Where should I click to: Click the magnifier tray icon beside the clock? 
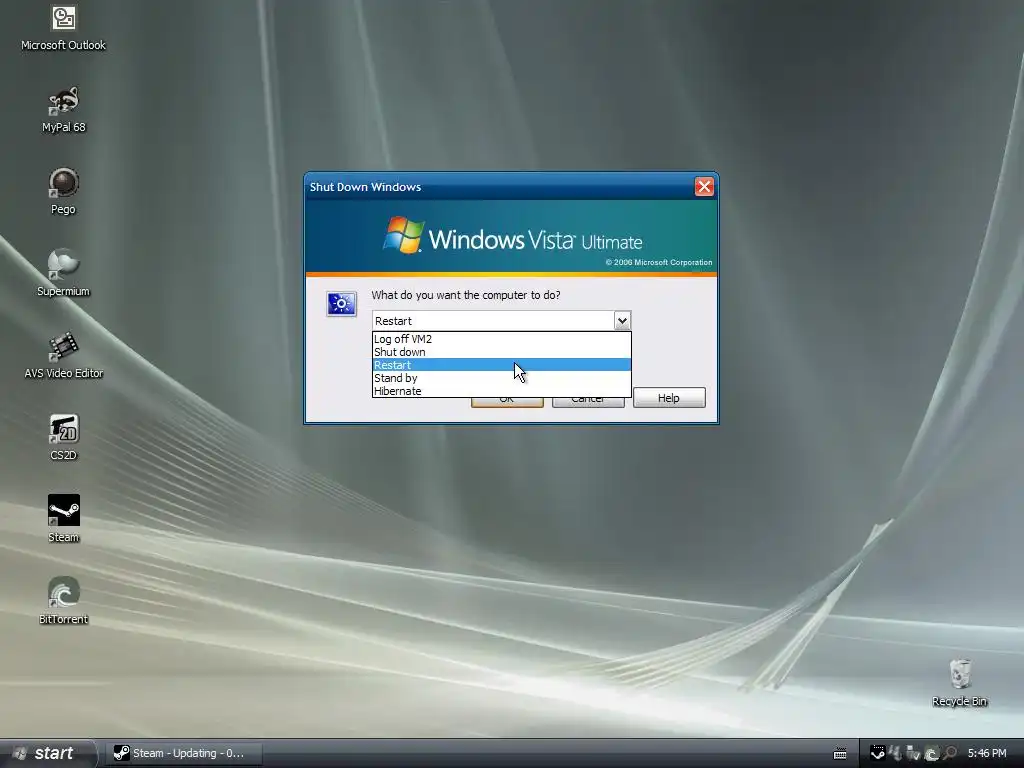[950, 753]
